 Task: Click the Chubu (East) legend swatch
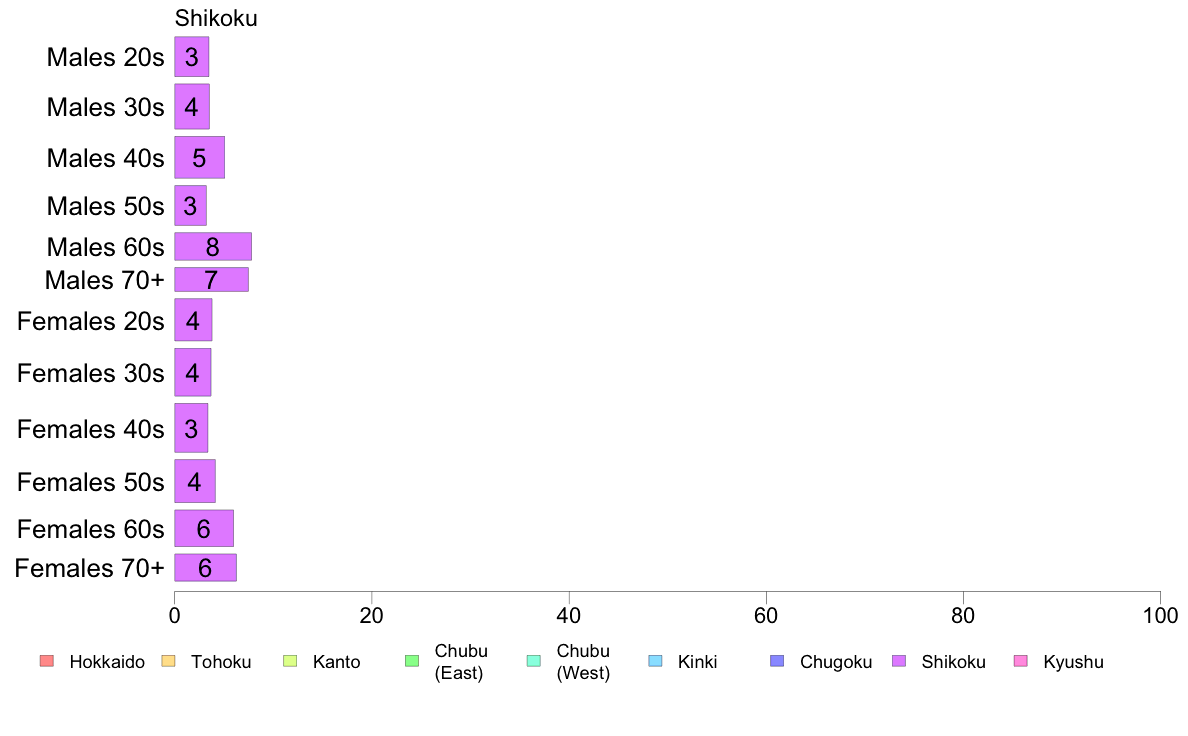pos(412,661)
